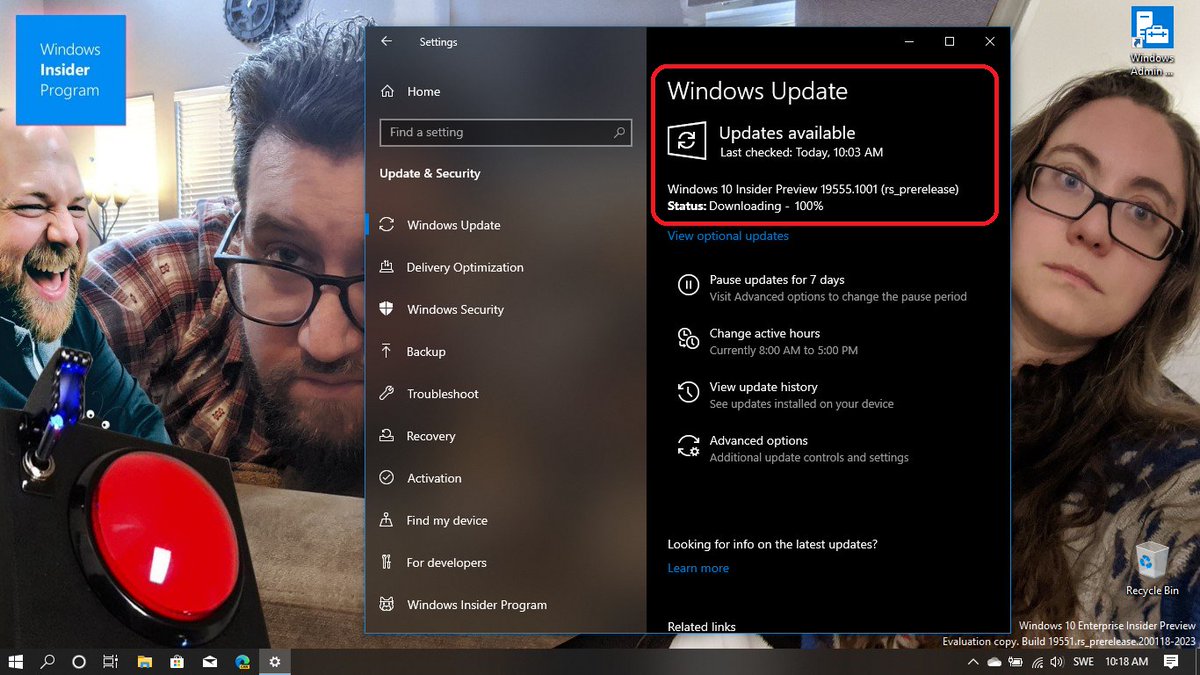Click the large Updates available refresh icon
Screen dimensions: 1200x675
tap(687, 141)
